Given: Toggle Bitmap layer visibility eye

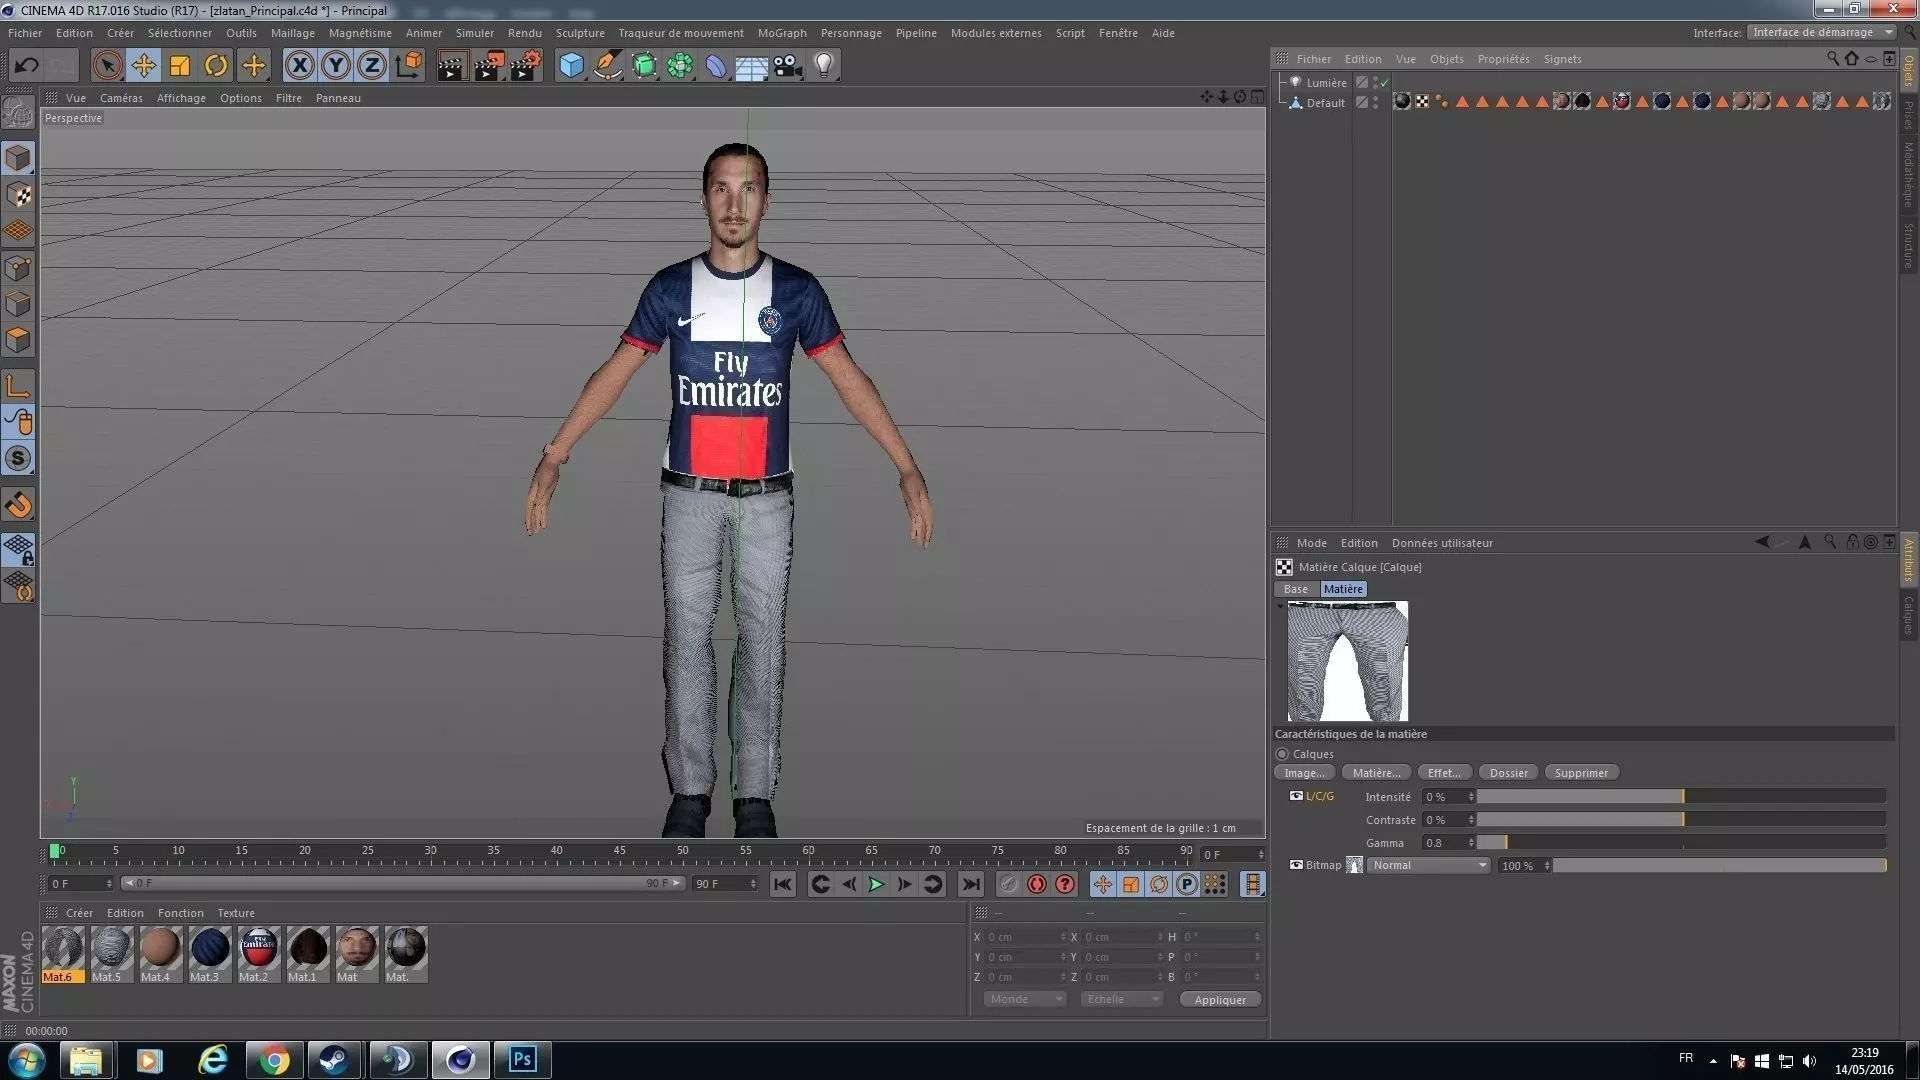Looking at the screenshot, I should (x=1296, y=865).
